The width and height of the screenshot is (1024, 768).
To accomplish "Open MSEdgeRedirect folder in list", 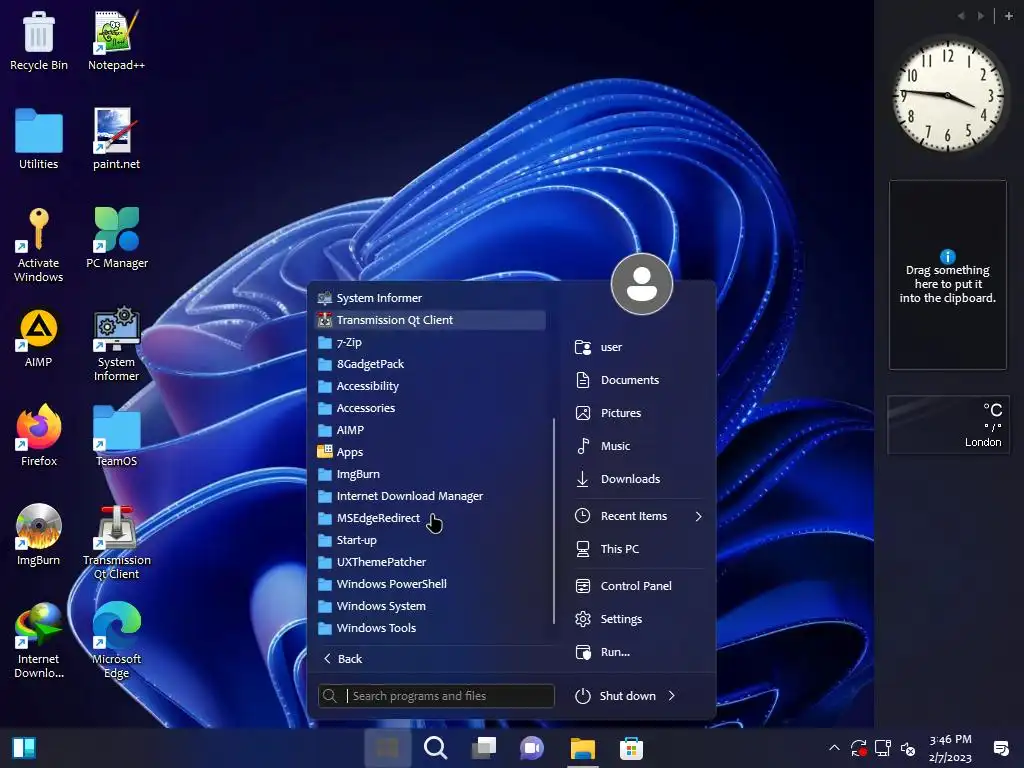I will pos(431,519).
